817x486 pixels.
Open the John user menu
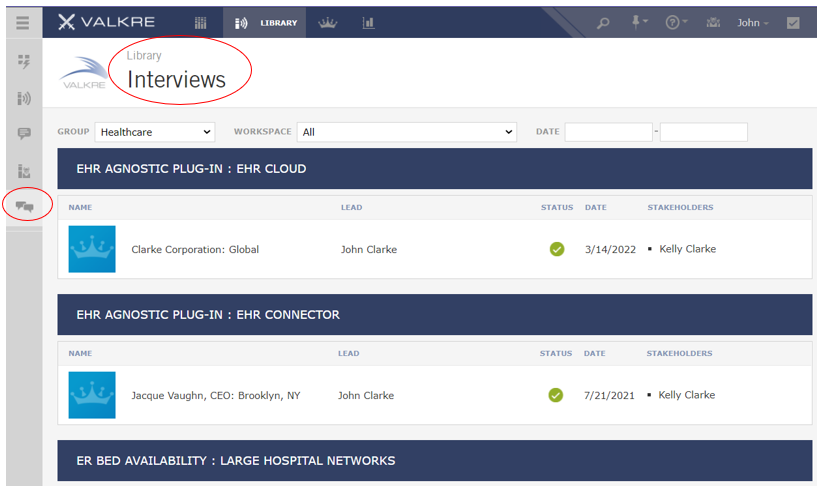click(752, 23)
